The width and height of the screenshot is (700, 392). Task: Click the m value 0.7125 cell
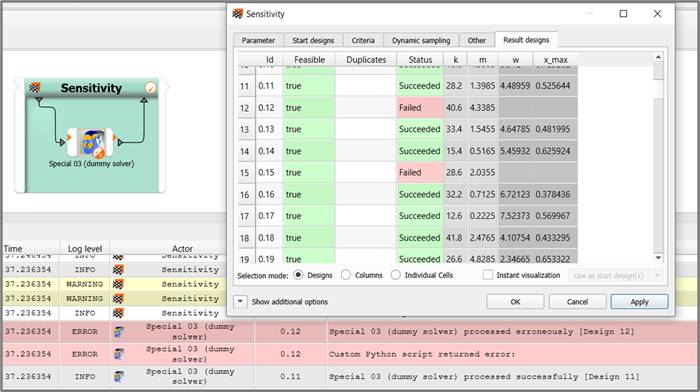(483, 194)
